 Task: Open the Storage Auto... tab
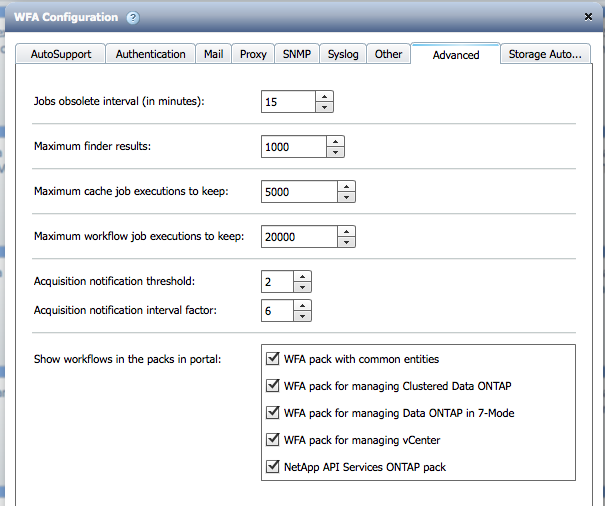tap(545, 54)
